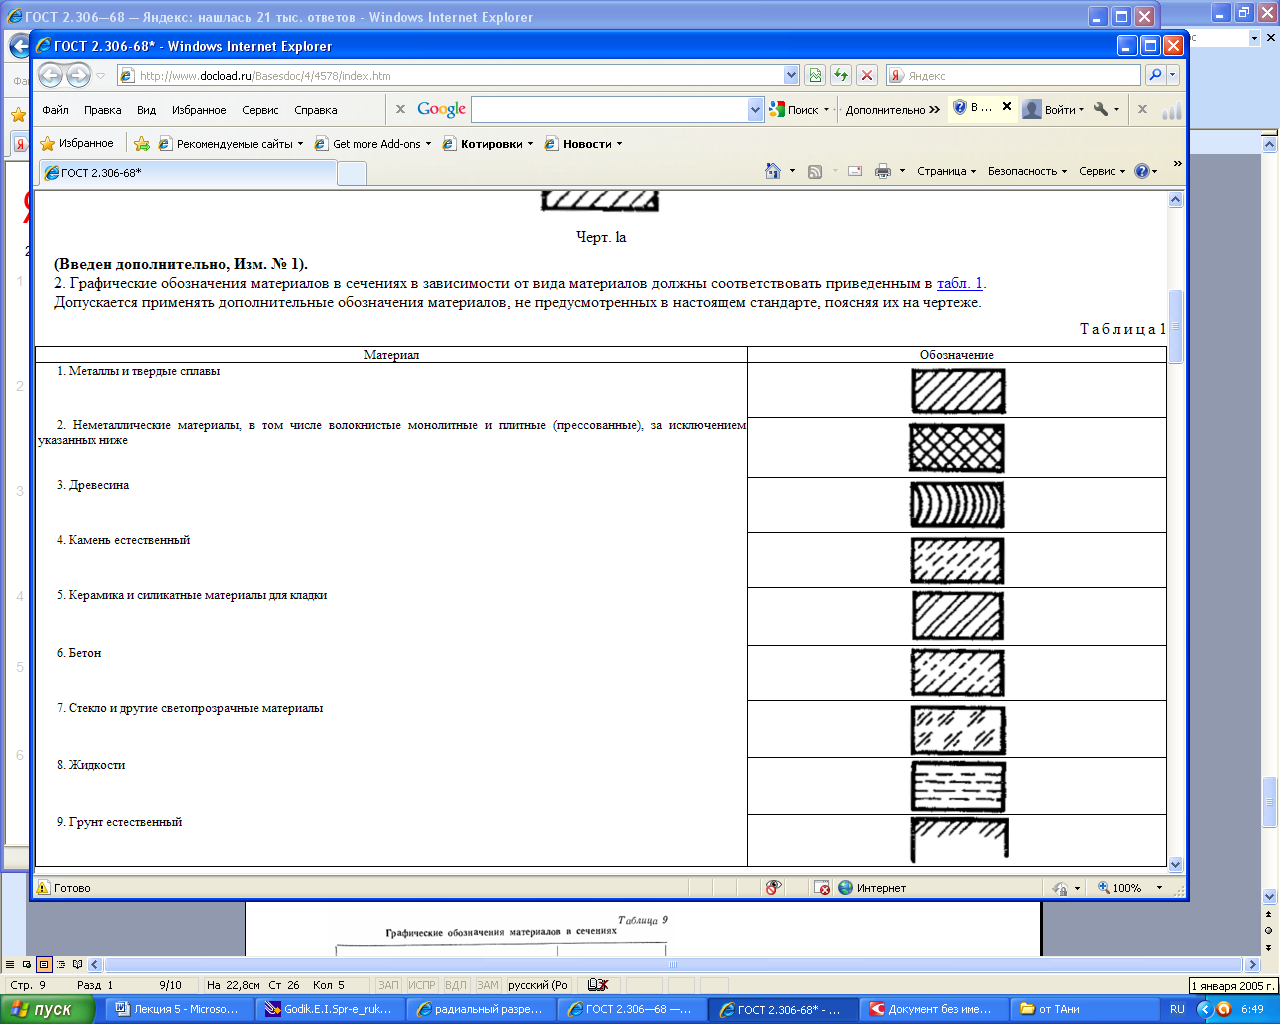Screen dimensions: 1280x1024
Task: Switch Word to Web Layout view icon
Action: (x=27, y=965)
